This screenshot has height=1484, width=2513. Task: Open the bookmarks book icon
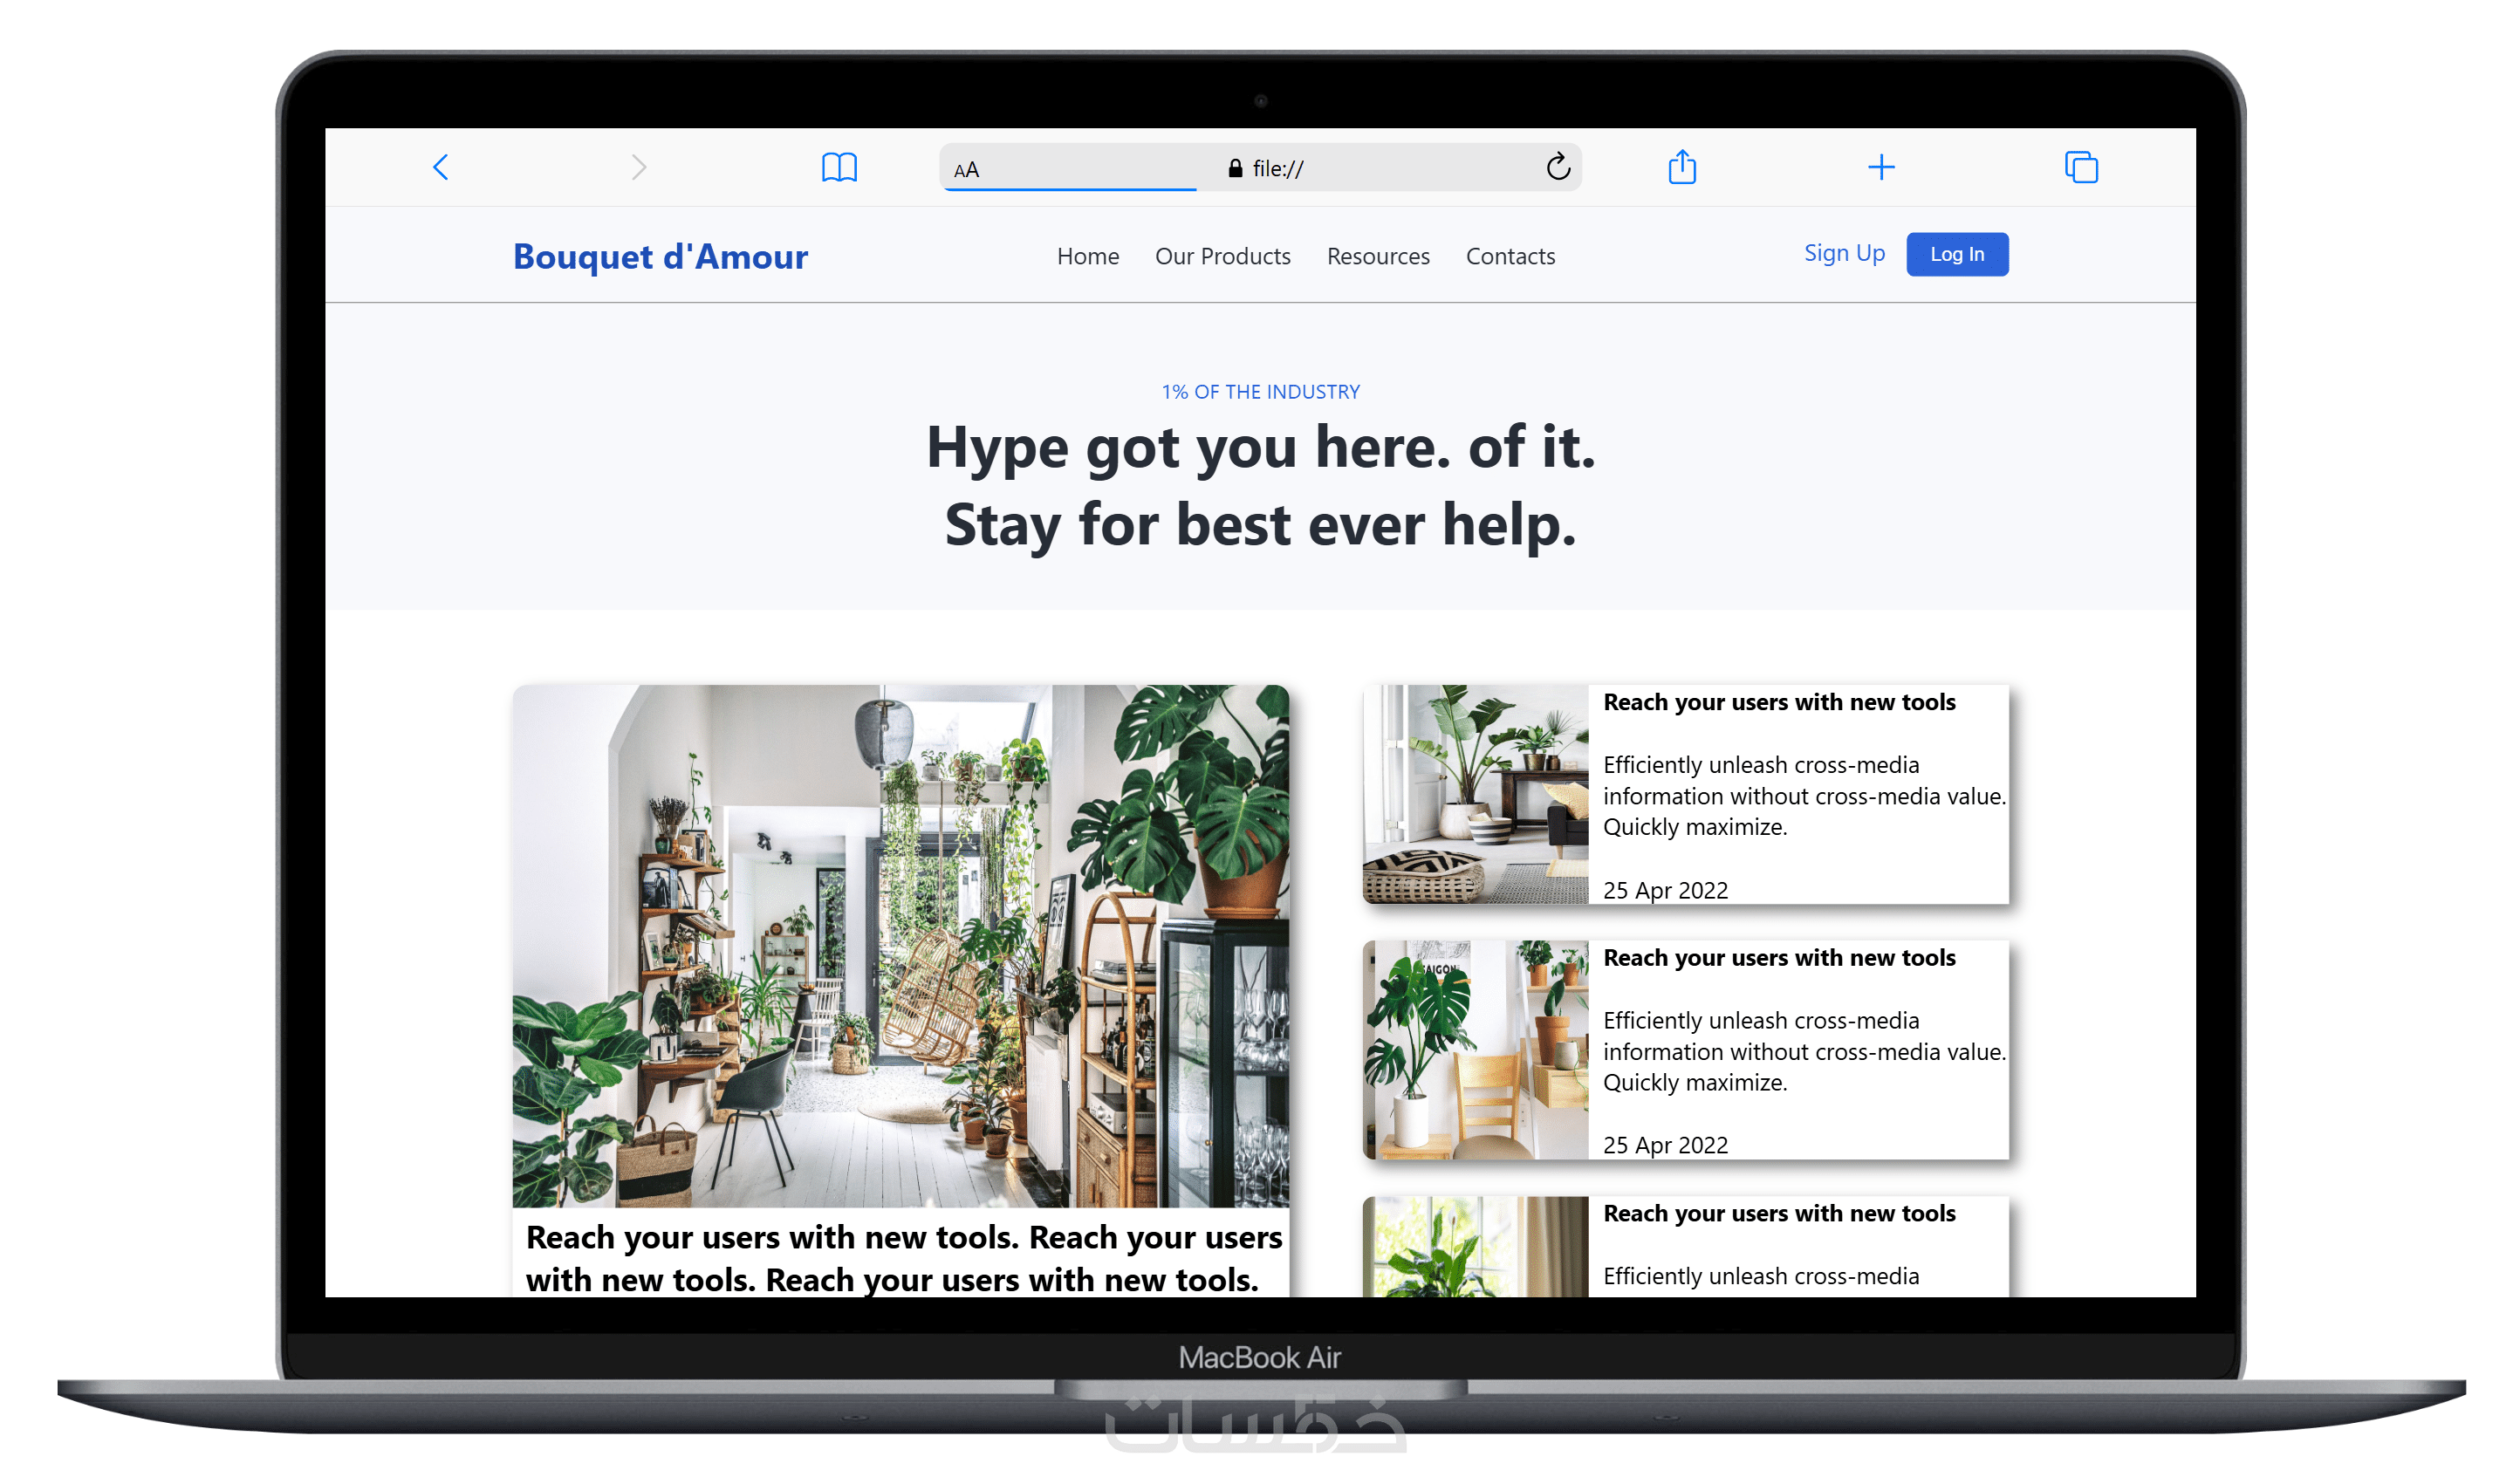[839, 167]
